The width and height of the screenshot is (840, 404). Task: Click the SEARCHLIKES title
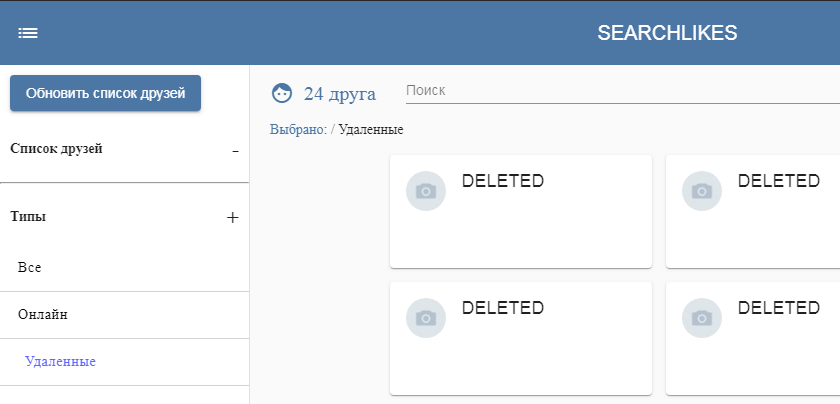click(667, 33)
